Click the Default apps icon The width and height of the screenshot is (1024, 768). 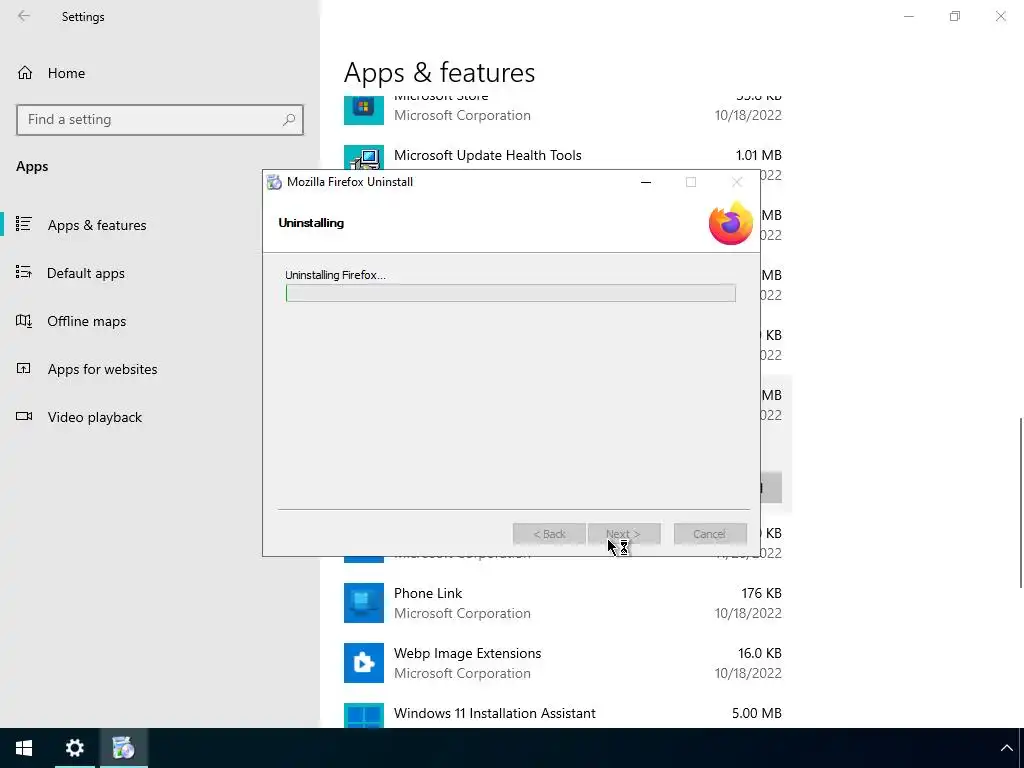[24, 272]
